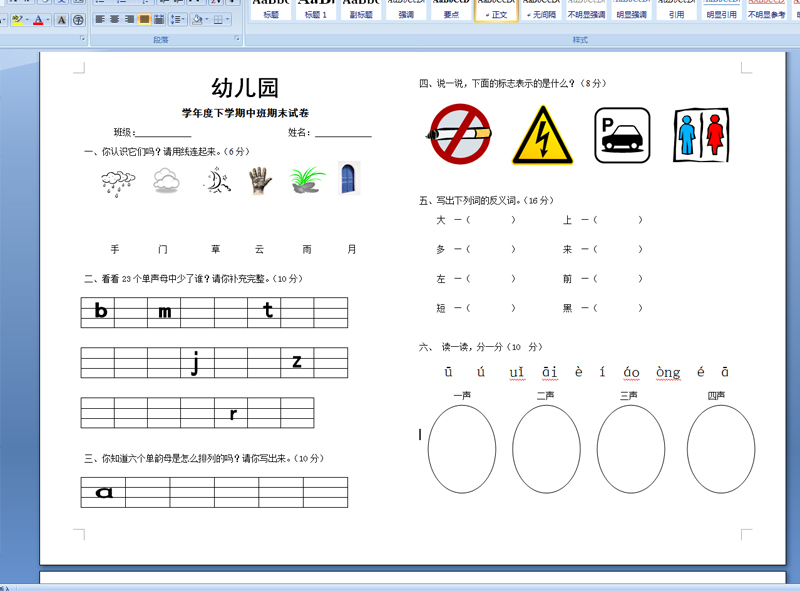Select the 正文 style
Viewport: 800px width, 591px height.
[496, 10]
